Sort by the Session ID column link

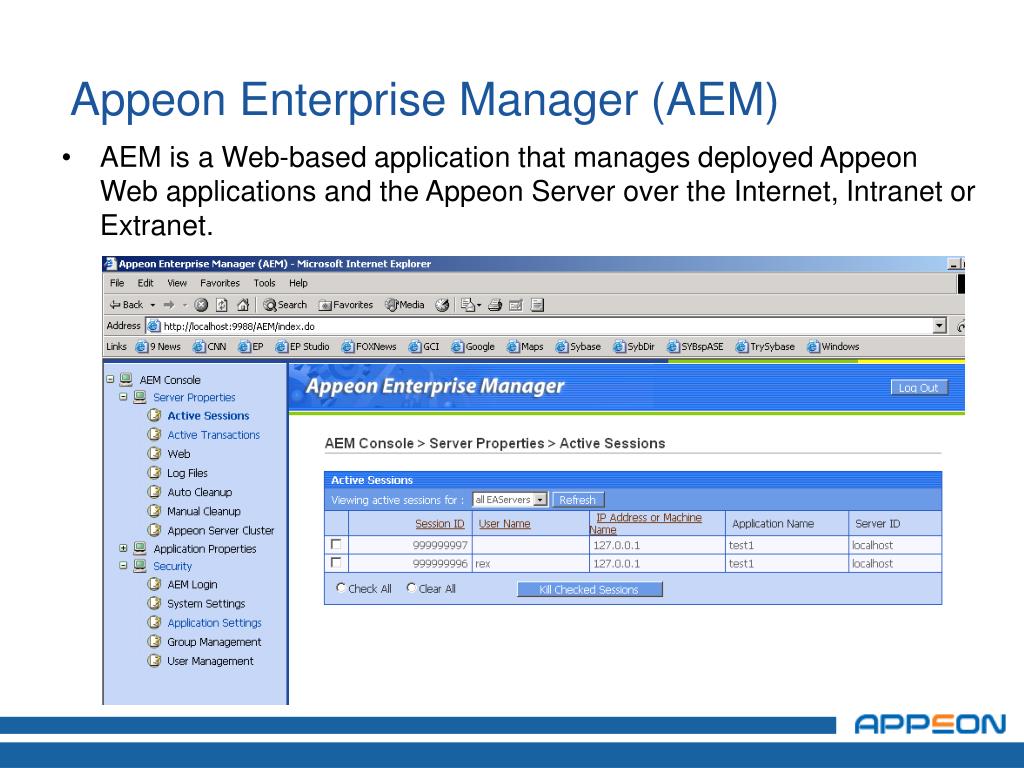tap(440, 524)
